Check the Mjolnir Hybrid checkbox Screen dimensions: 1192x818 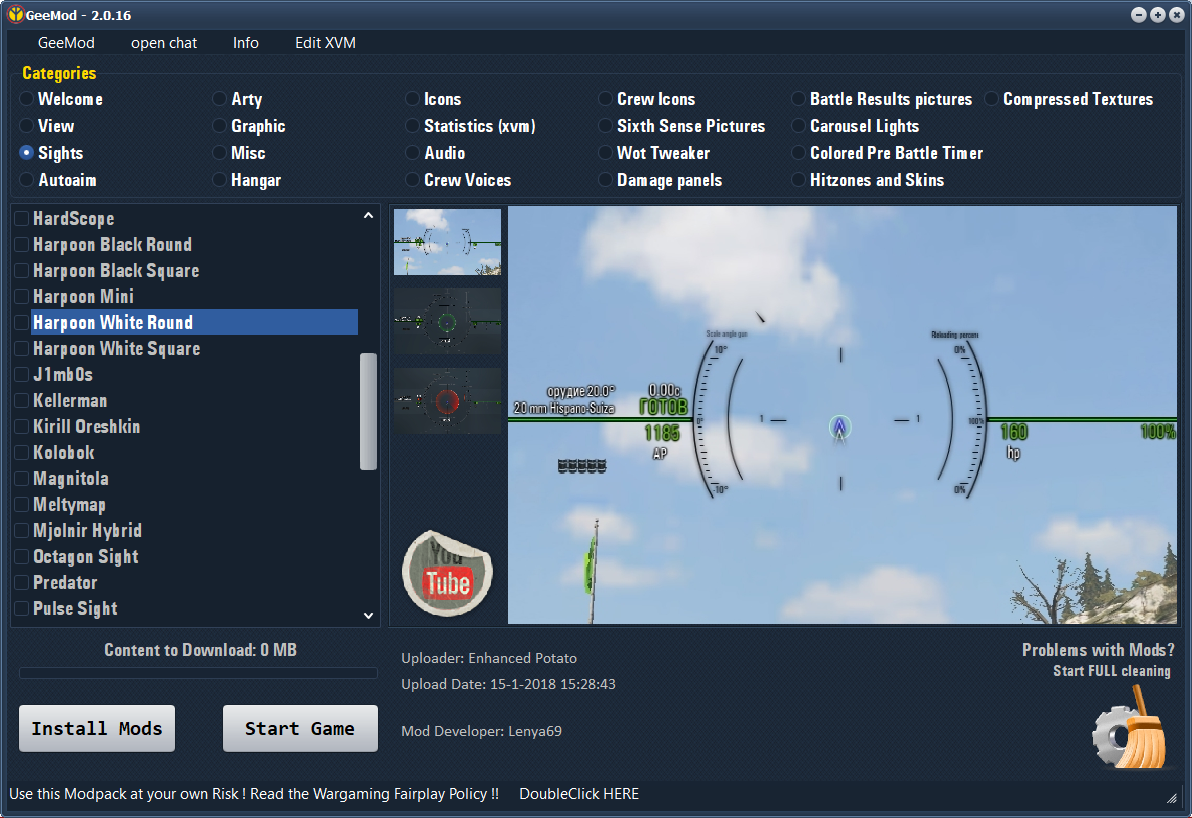coord(21,531)
